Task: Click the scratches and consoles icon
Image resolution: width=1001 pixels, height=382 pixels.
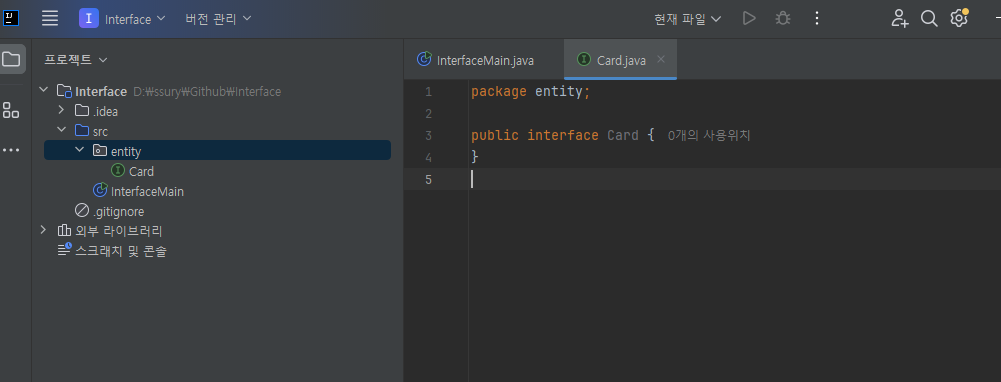Action: [x=64, y=250]
